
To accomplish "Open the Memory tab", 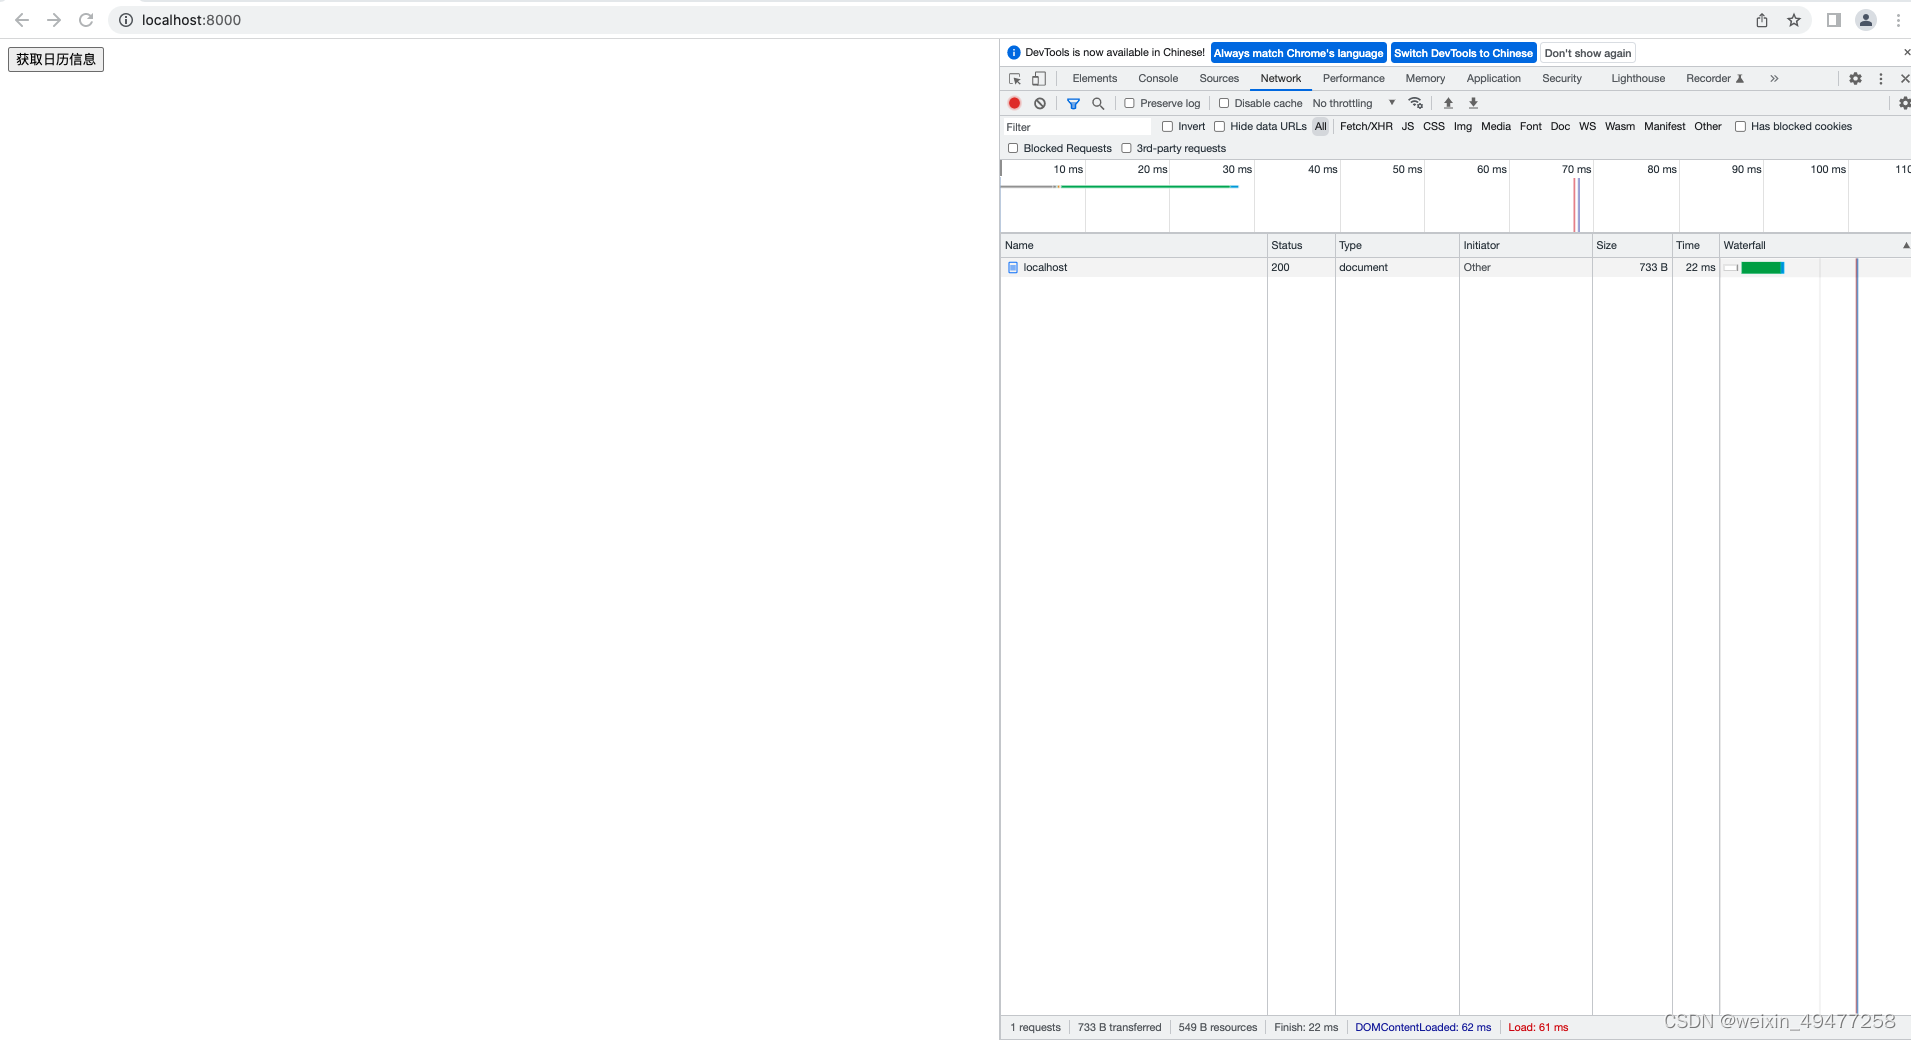I will 1425,78.
